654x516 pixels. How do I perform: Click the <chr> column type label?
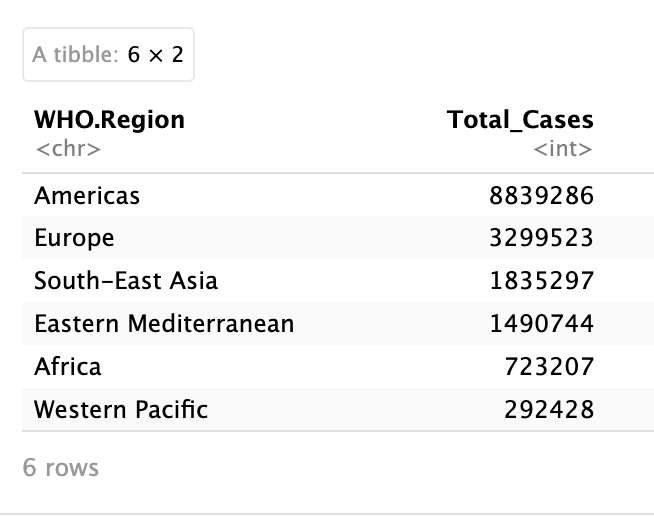coord(67,149)
